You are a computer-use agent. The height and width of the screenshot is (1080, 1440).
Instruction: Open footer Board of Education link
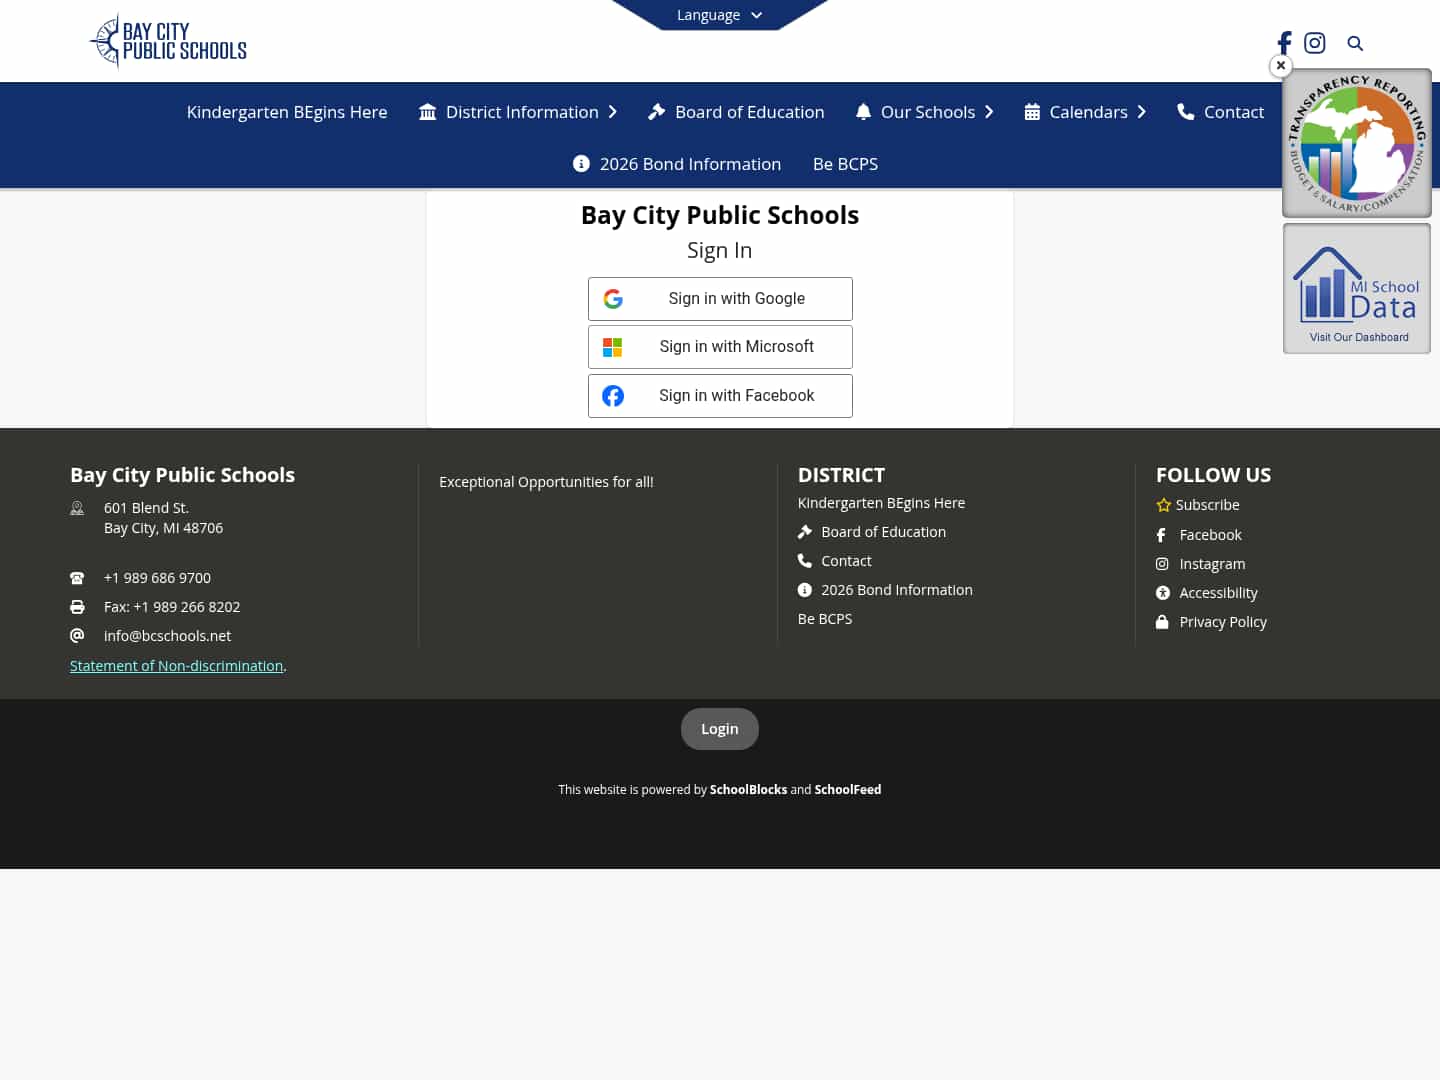coord(872,532)
